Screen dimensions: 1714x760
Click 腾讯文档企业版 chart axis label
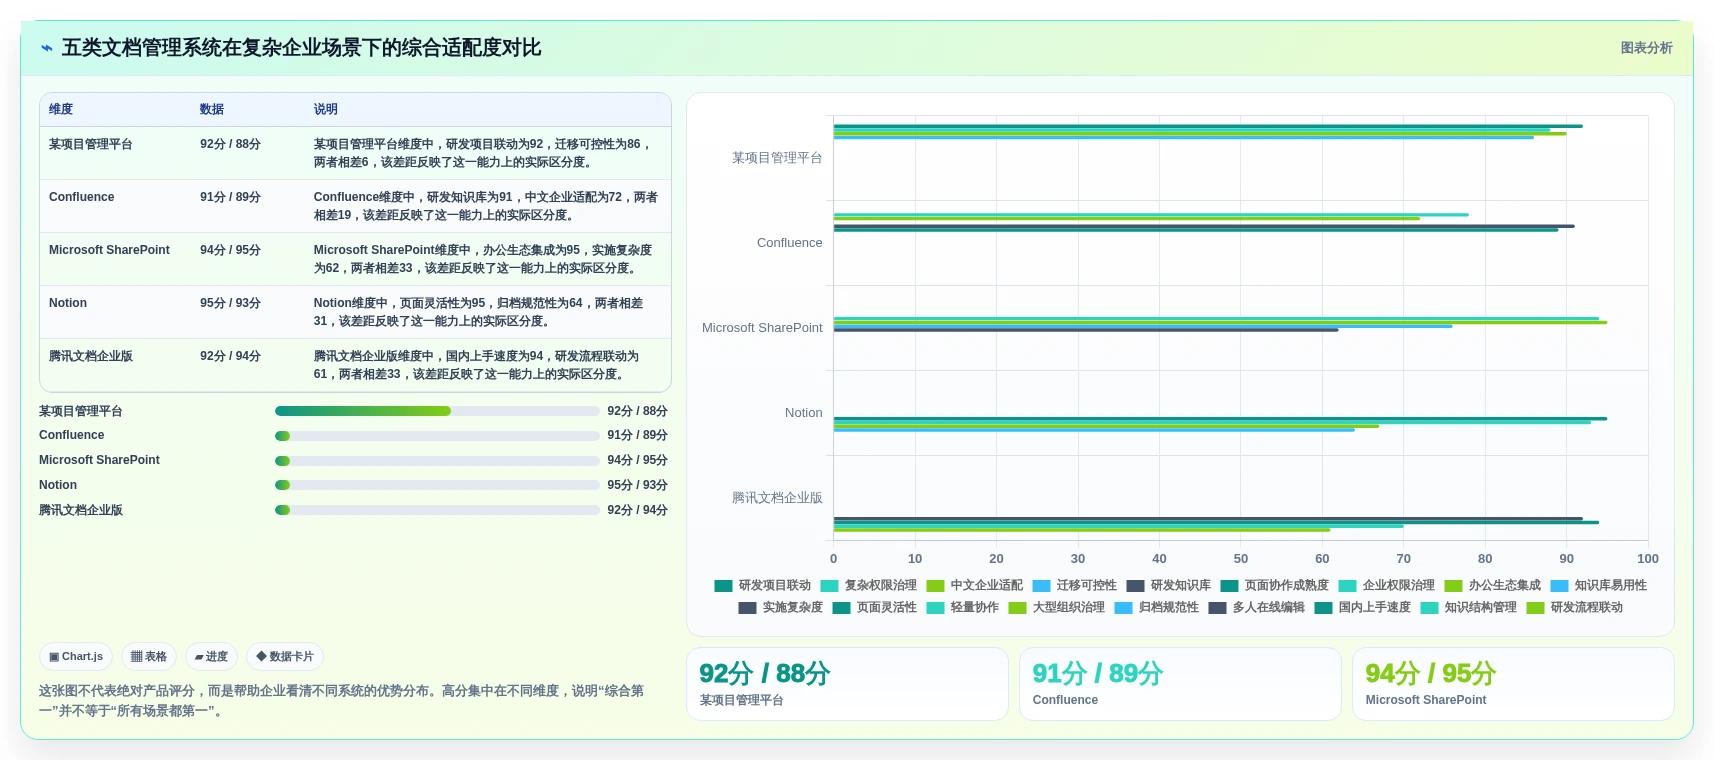pos(777,498)
